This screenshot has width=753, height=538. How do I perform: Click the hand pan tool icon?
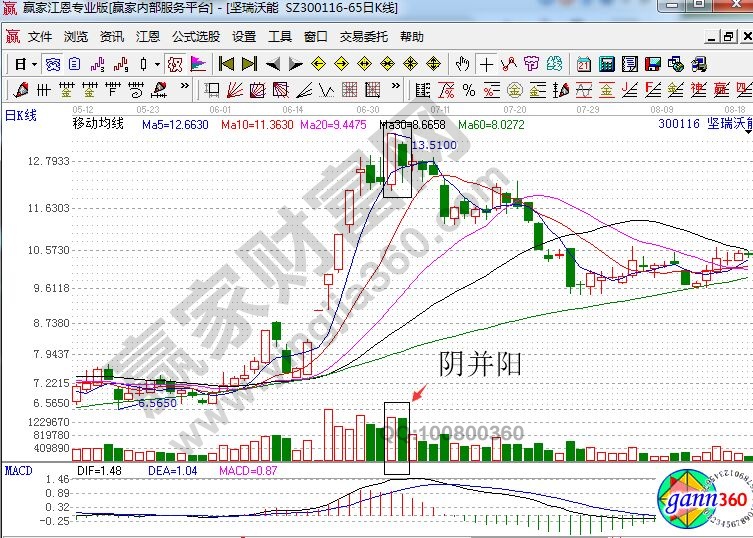[462, 64]
